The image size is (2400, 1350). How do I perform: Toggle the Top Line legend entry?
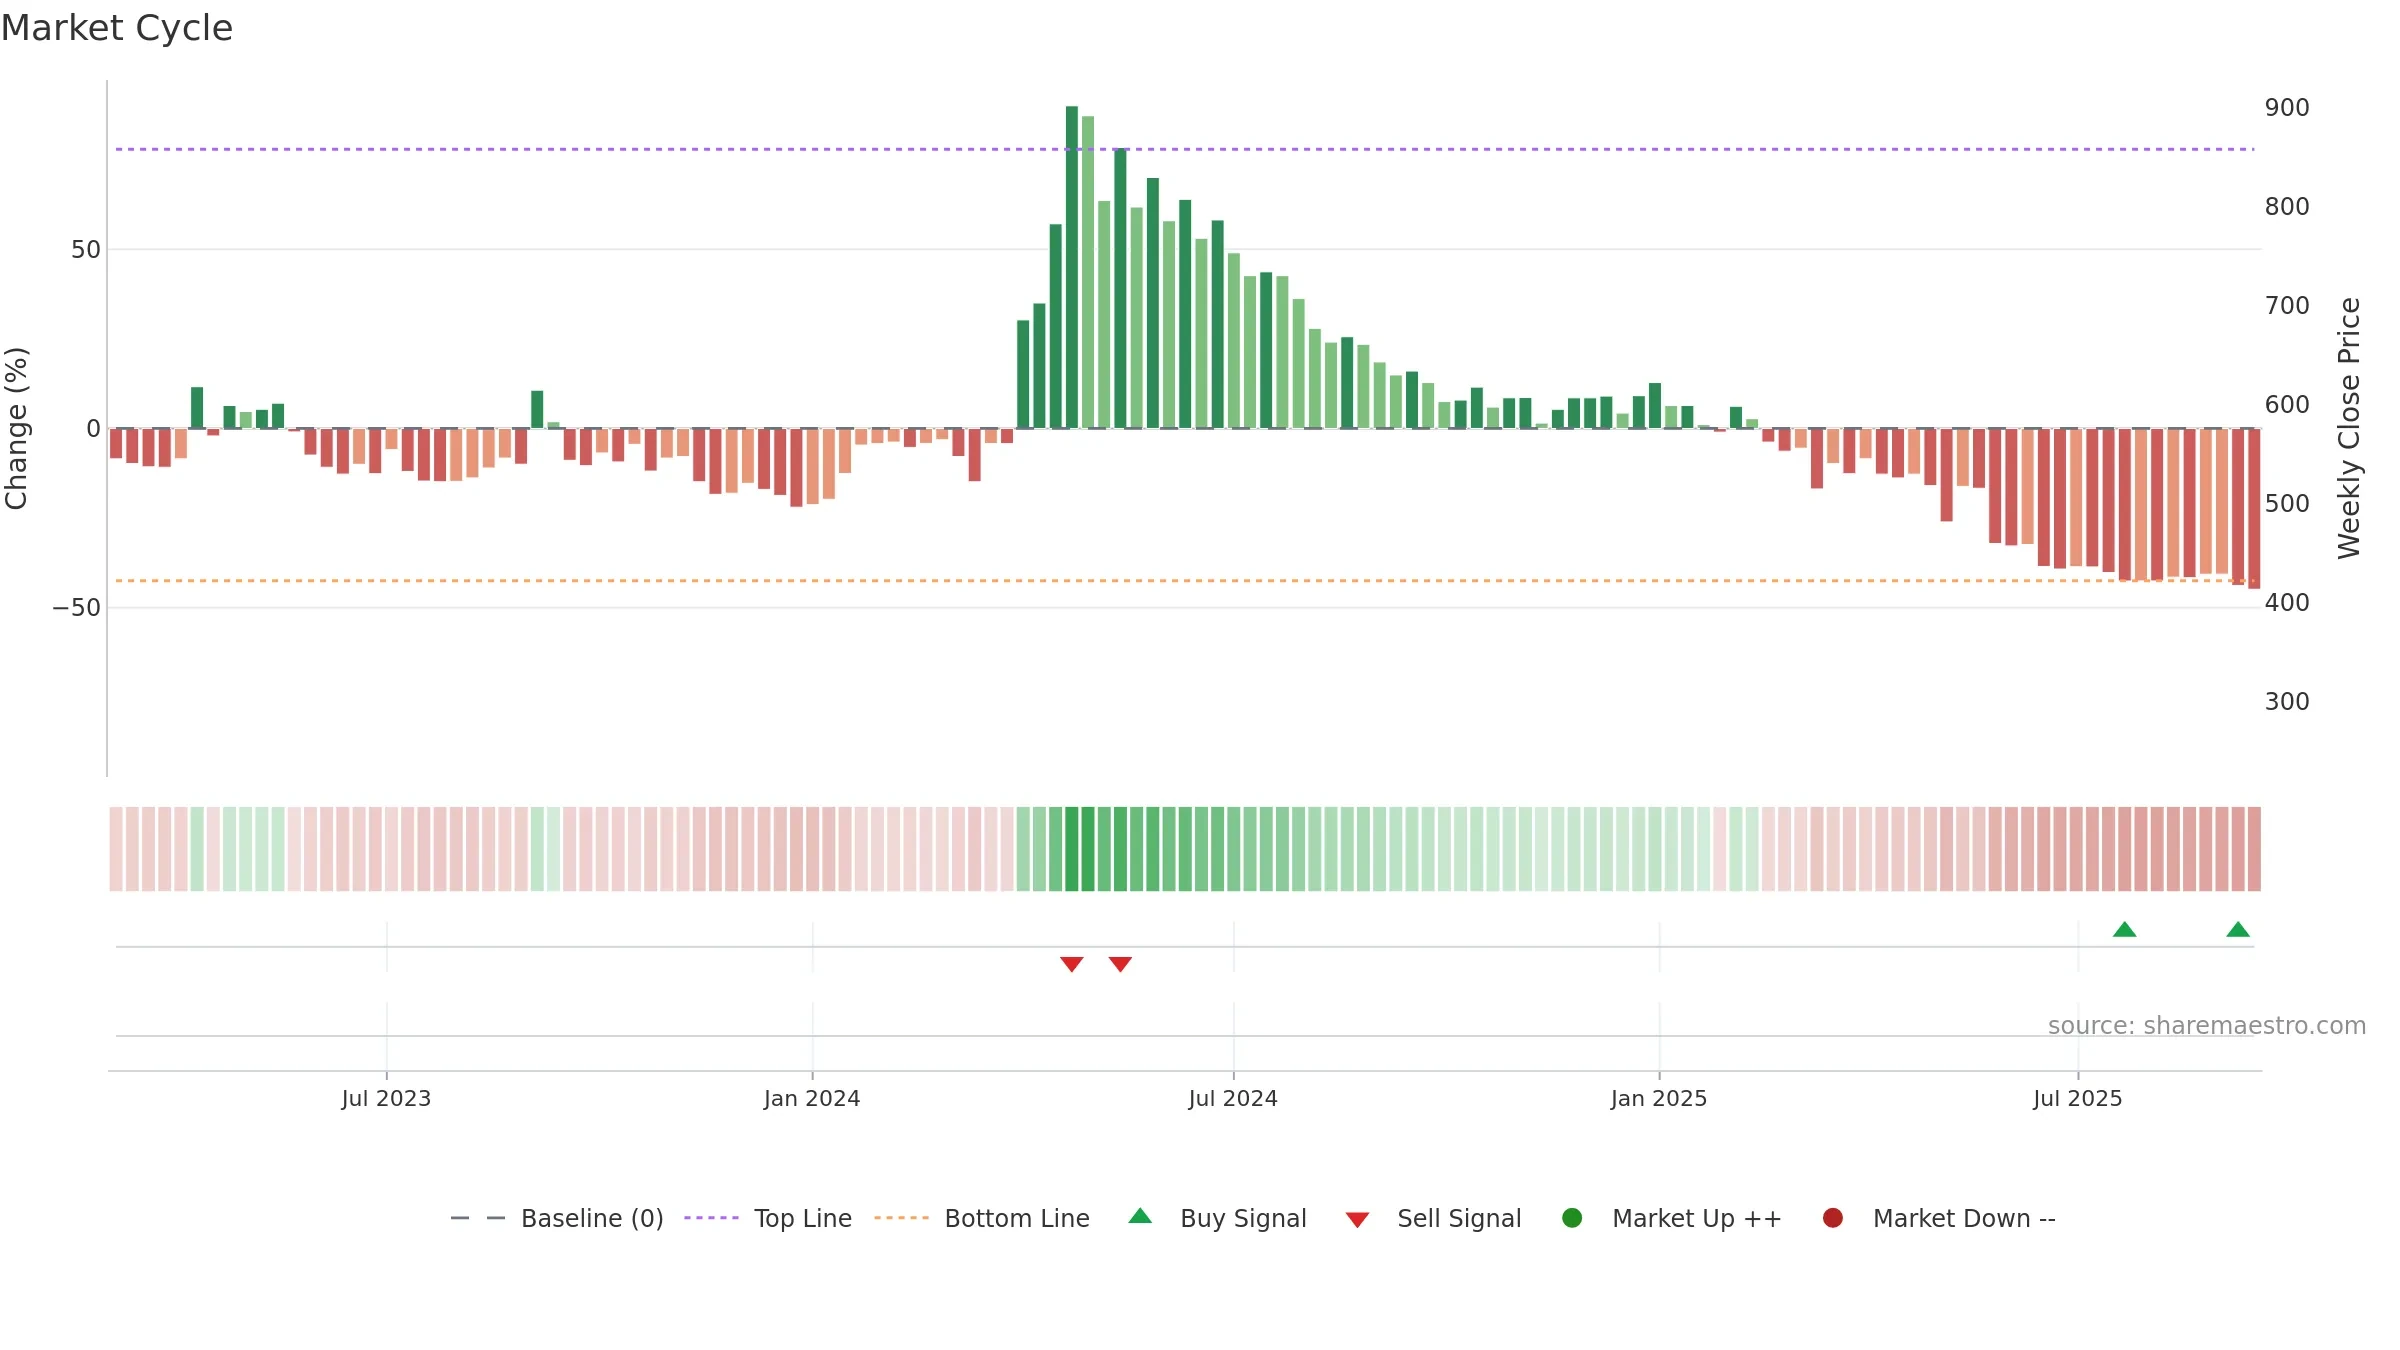(x=768, y=1218)
